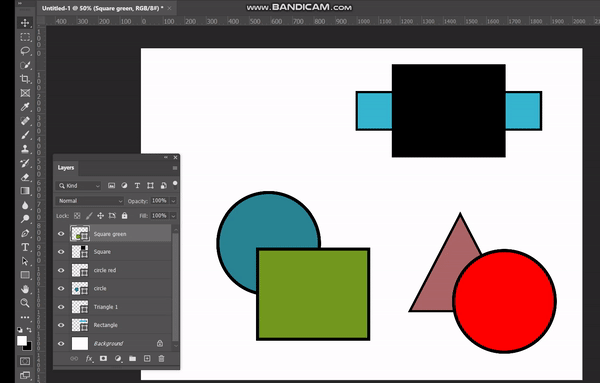Click Link Layers icon in Layers panel
Viewport: 600px width, 383px height.
74,359
